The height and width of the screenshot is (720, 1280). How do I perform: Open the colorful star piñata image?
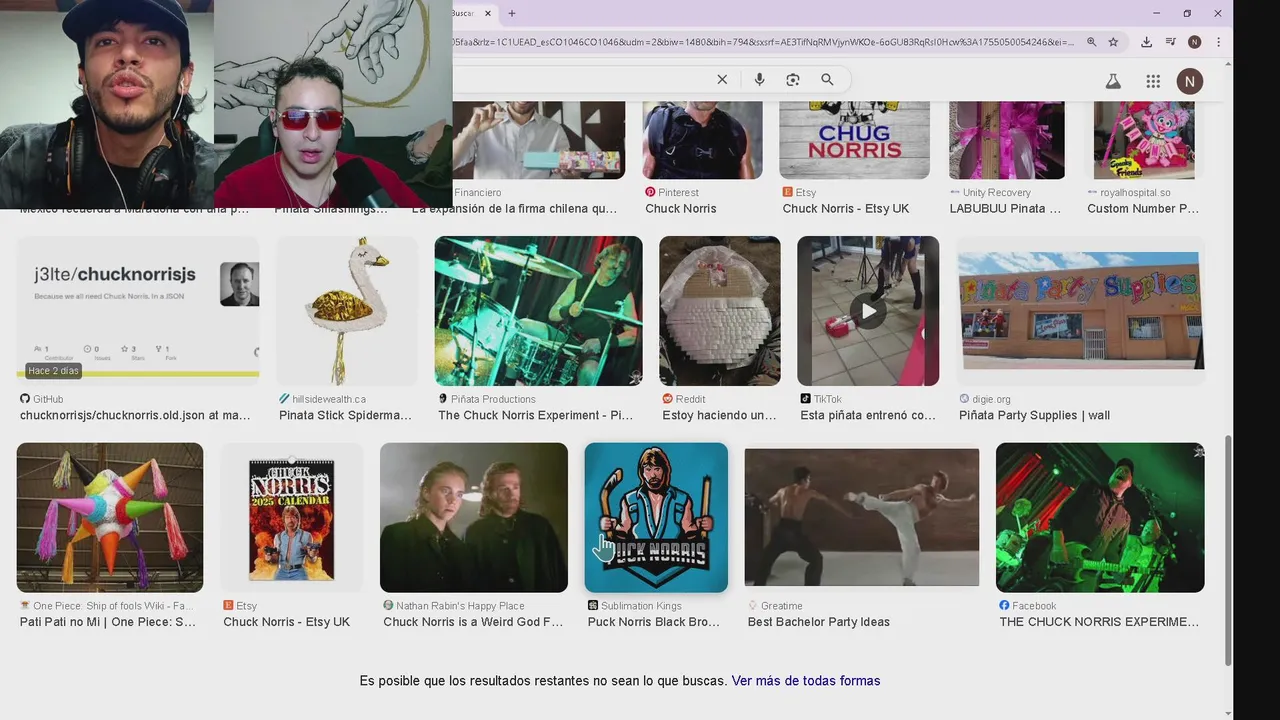(x=110, y=518)
